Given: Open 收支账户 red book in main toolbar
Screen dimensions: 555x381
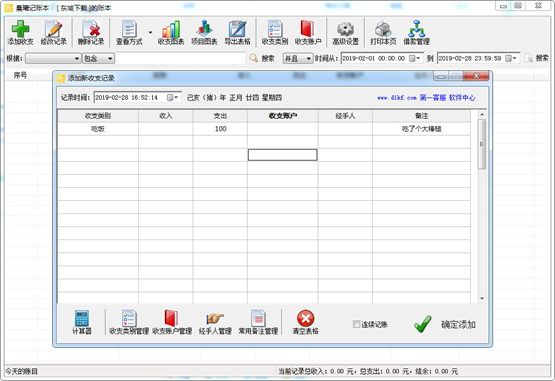Looking at the screenshot, I should (308, 33).
